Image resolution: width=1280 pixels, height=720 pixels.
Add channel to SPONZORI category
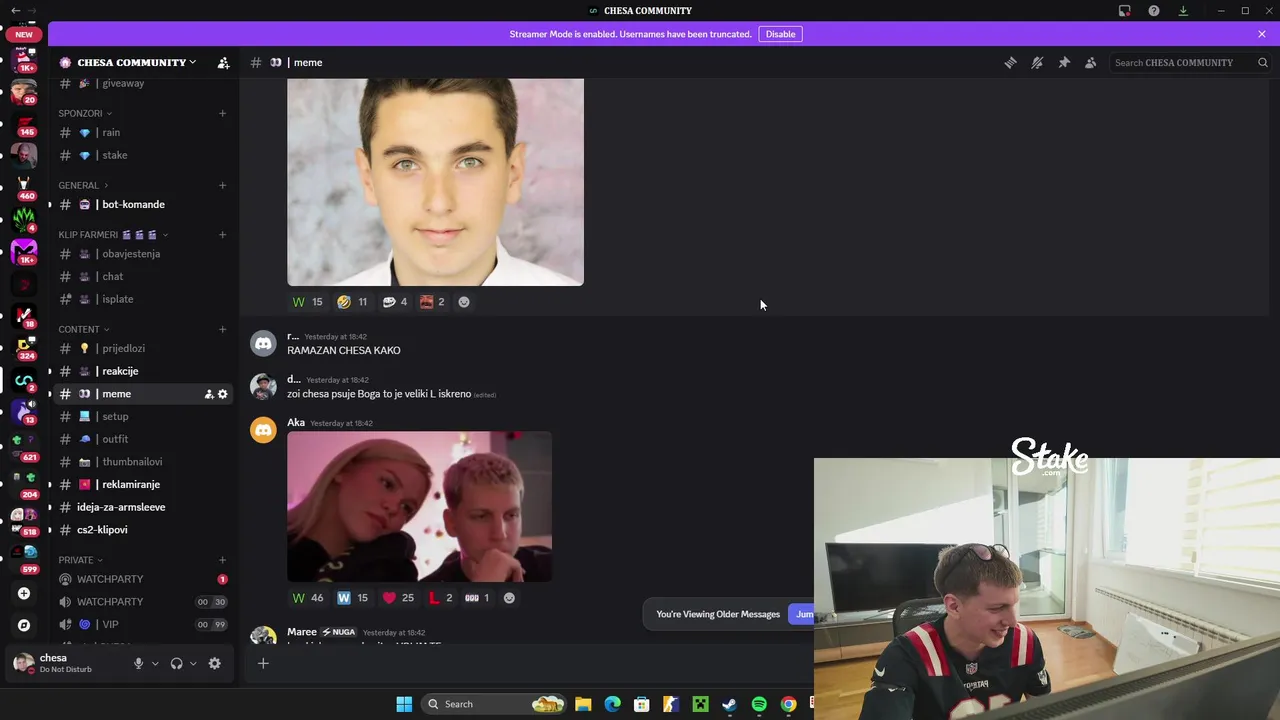tap(222, 113)
